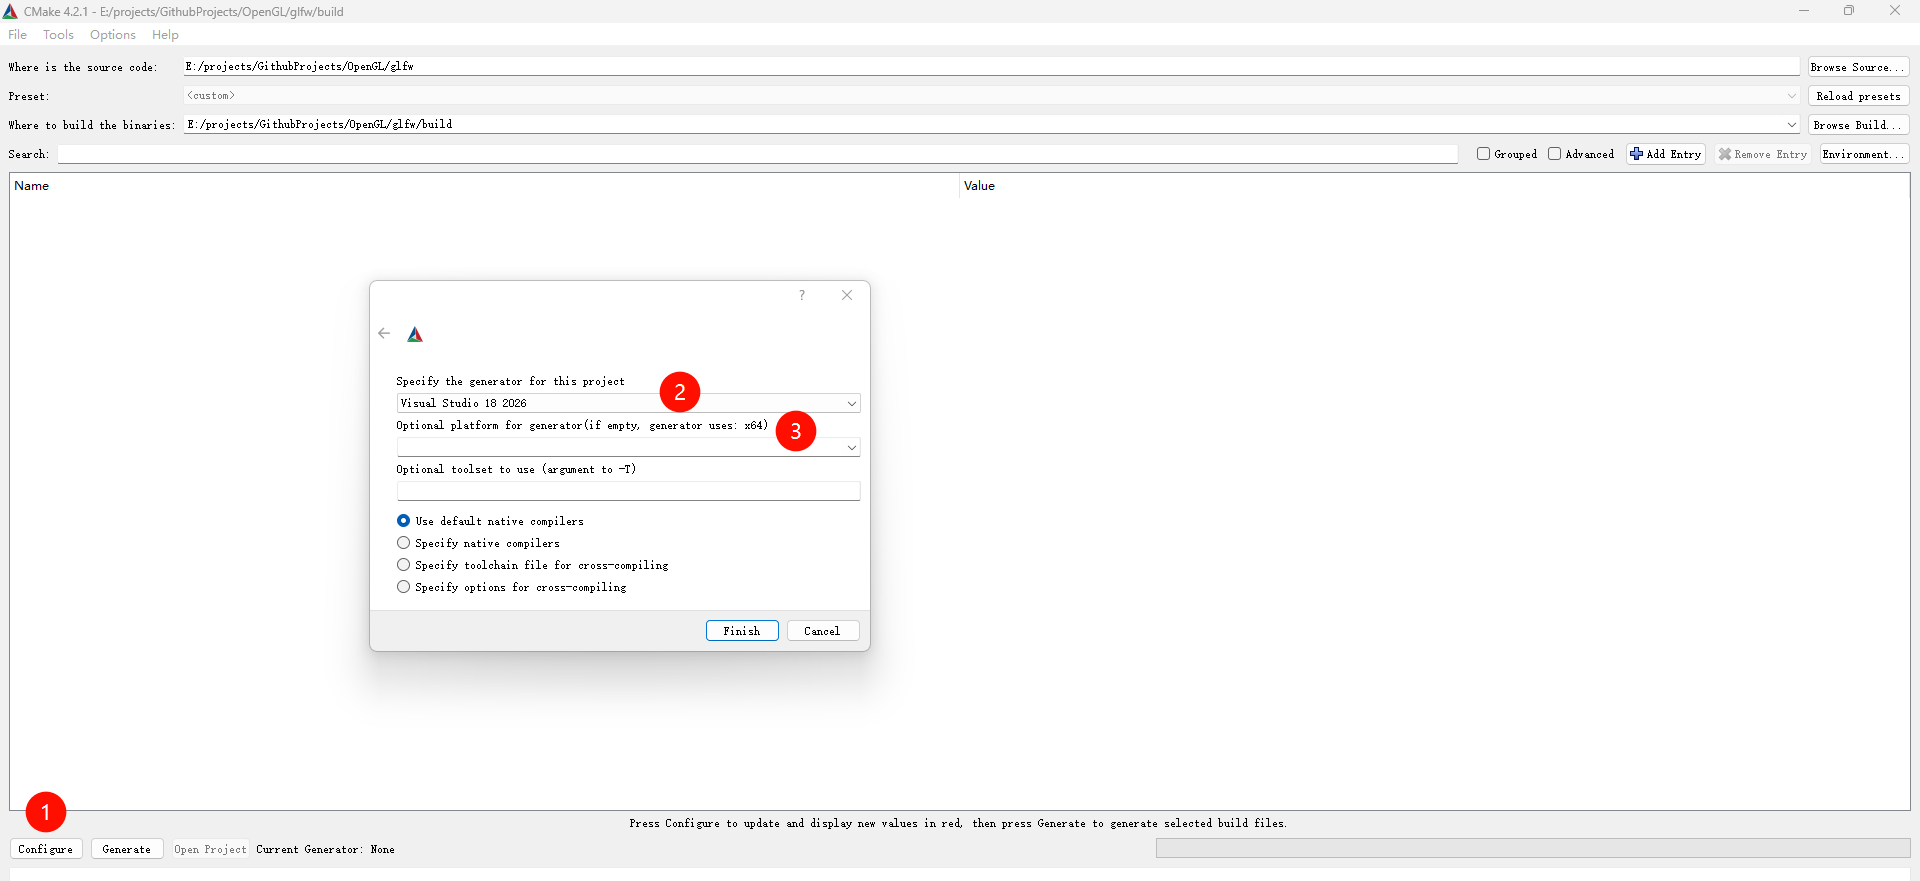The image size is (1920, 881).
Task: Enable the Grouped checkbox
Action: [1484, 154]
